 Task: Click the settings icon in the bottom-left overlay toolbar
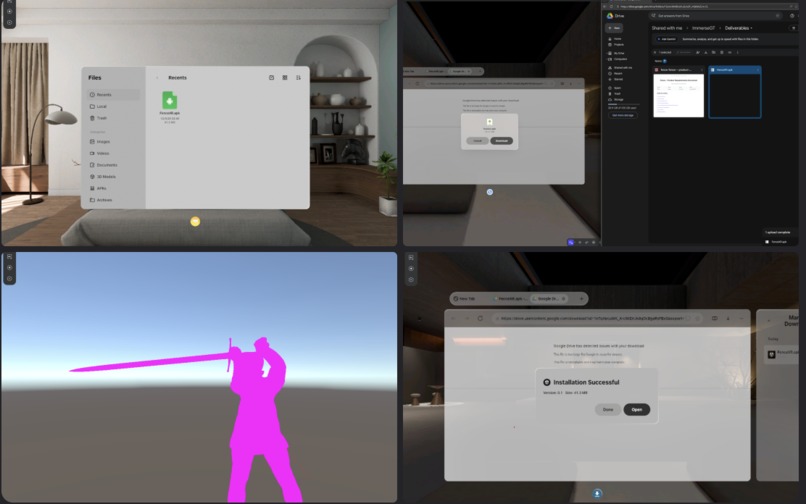(9, 278)
